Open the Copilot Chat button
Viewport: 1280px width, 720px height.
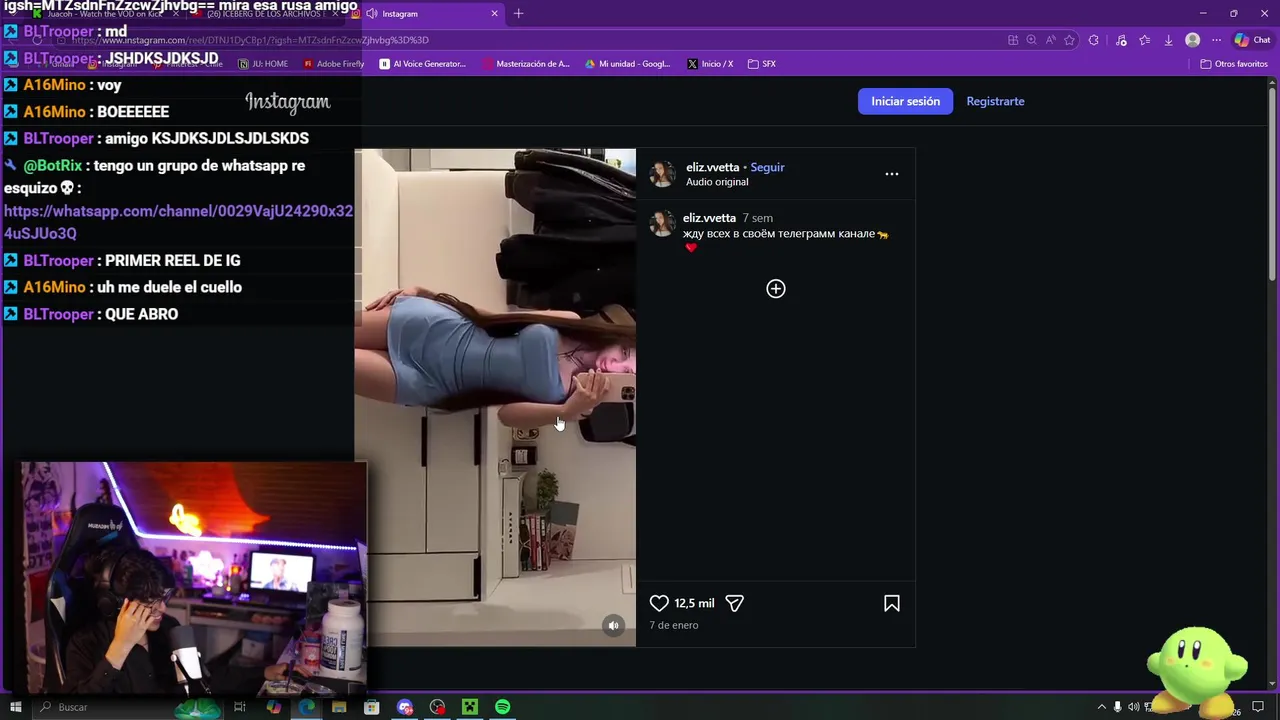(1253, 40)
